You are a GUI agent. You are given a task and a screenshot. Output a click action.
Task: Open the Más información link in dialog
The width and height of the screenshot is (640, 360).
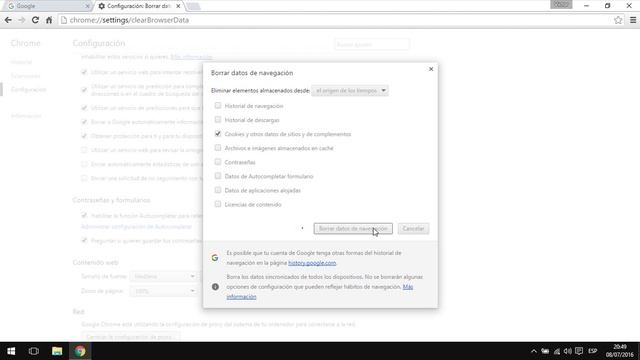click(320, 292)
